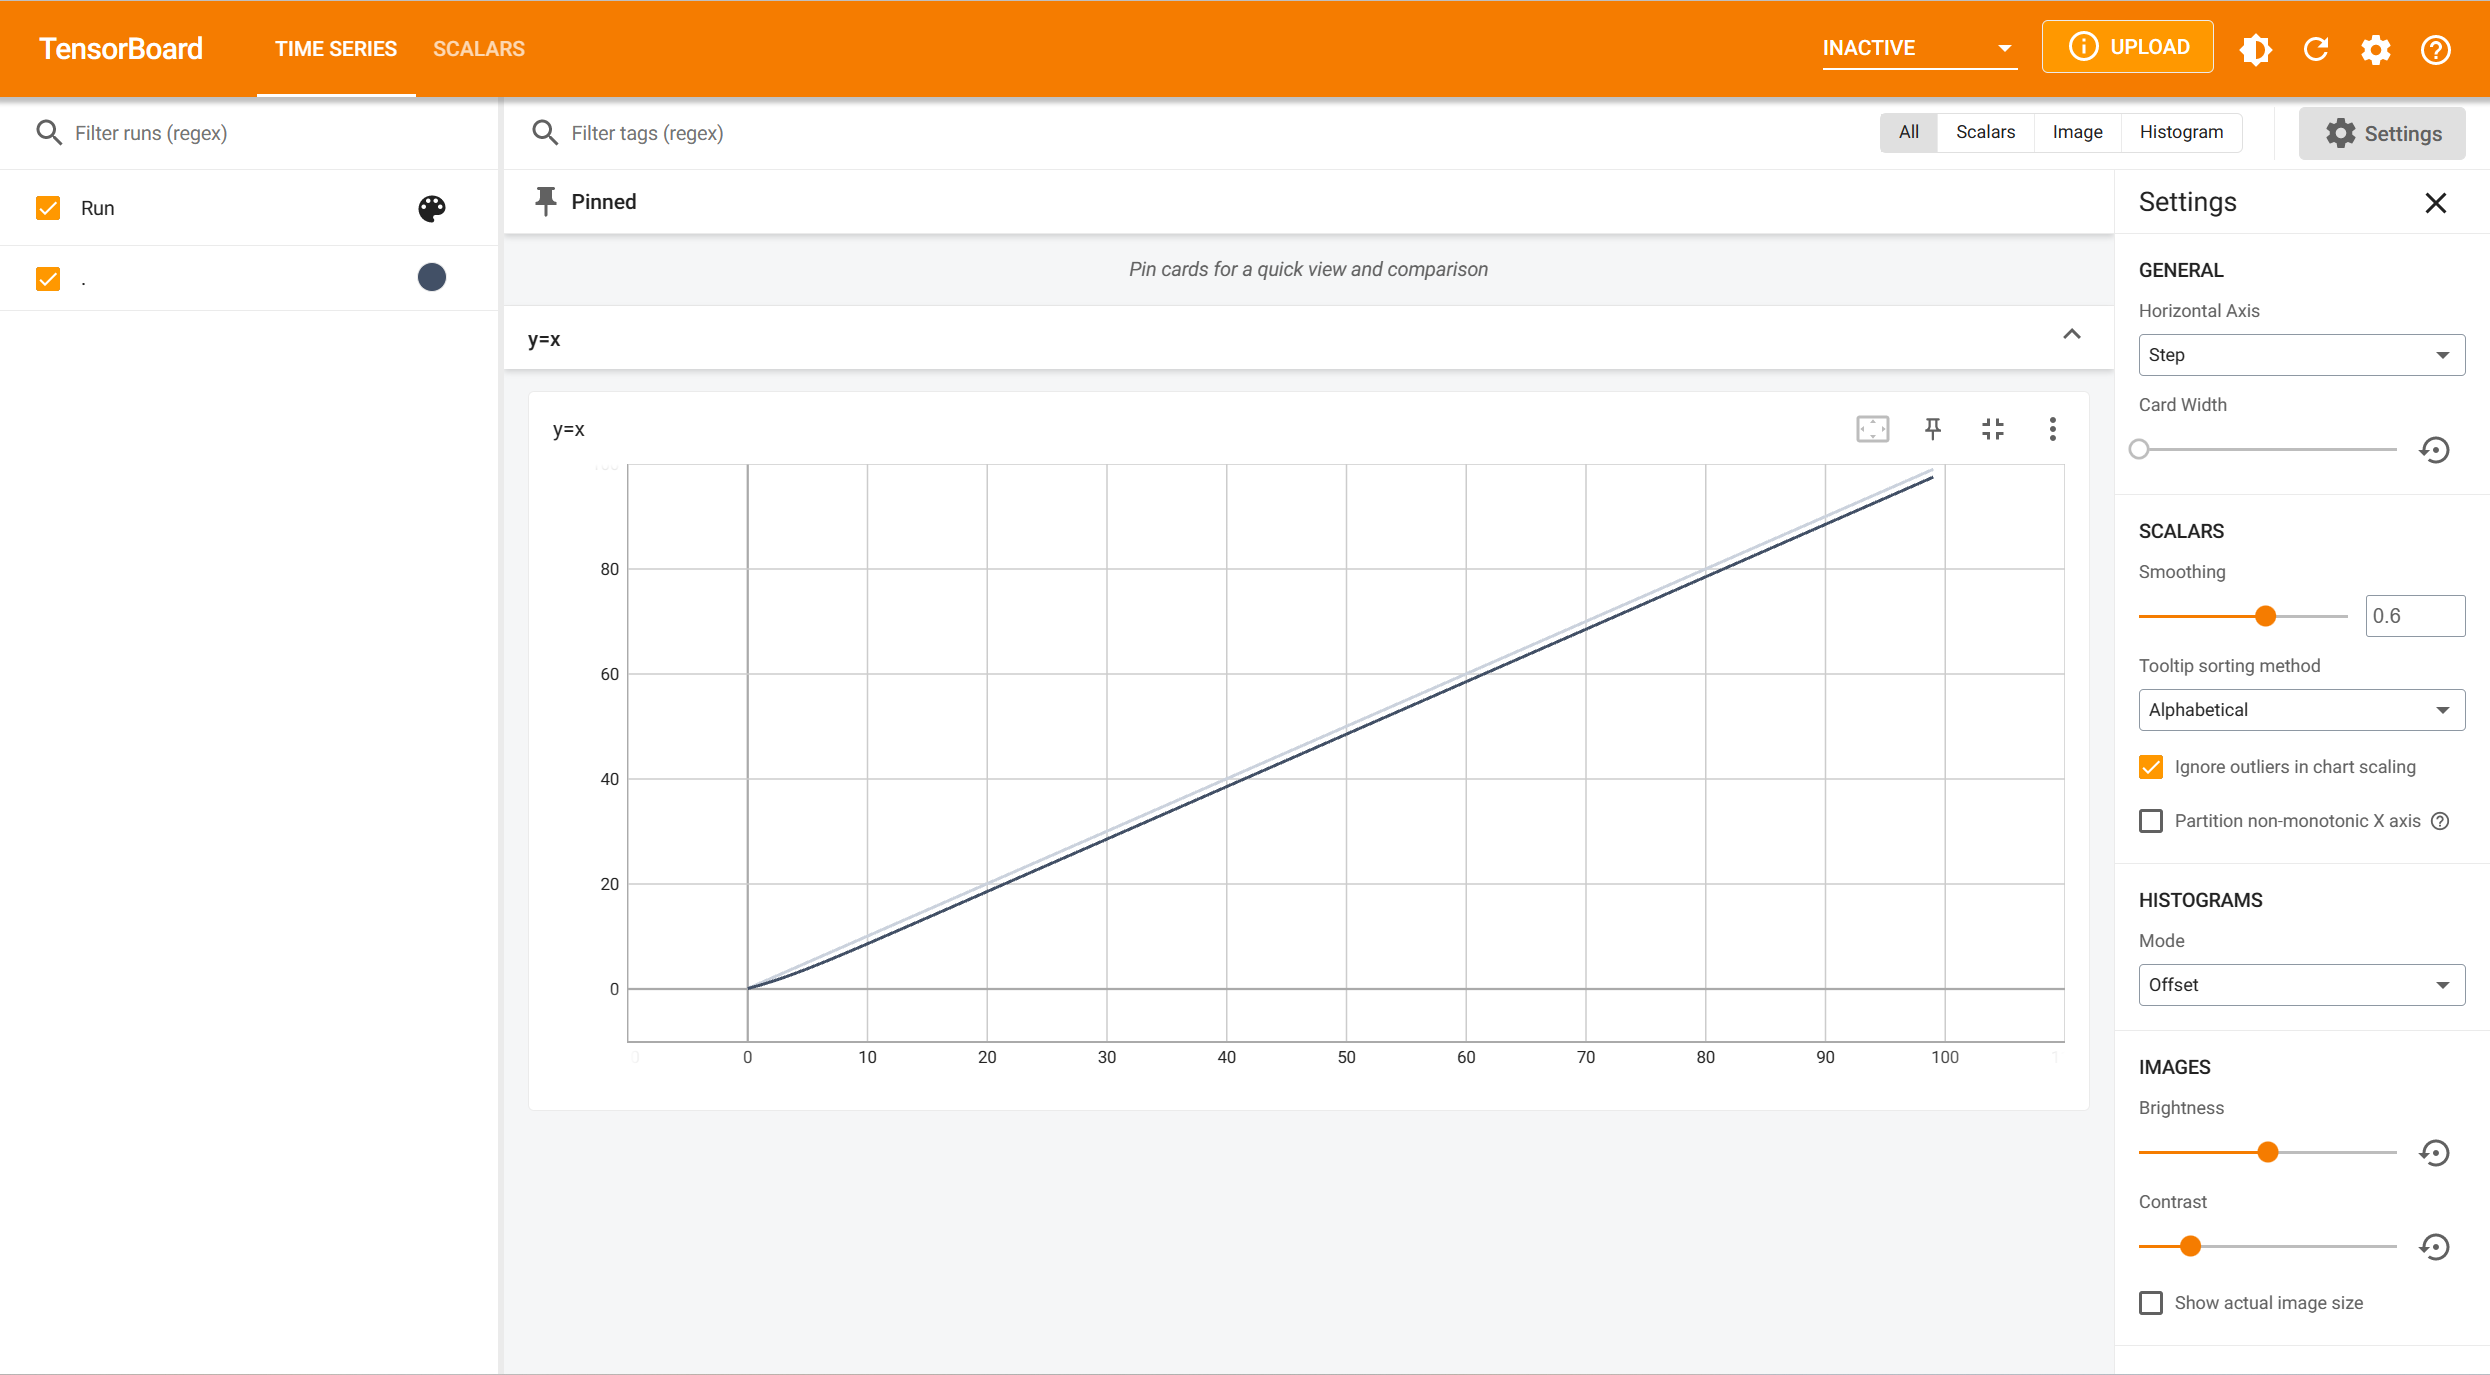The height and width of the screenshot is (1375, 2490).
Task: Open the Horizontal Axis Step dropdown
Action: (x=2301, y=355)
